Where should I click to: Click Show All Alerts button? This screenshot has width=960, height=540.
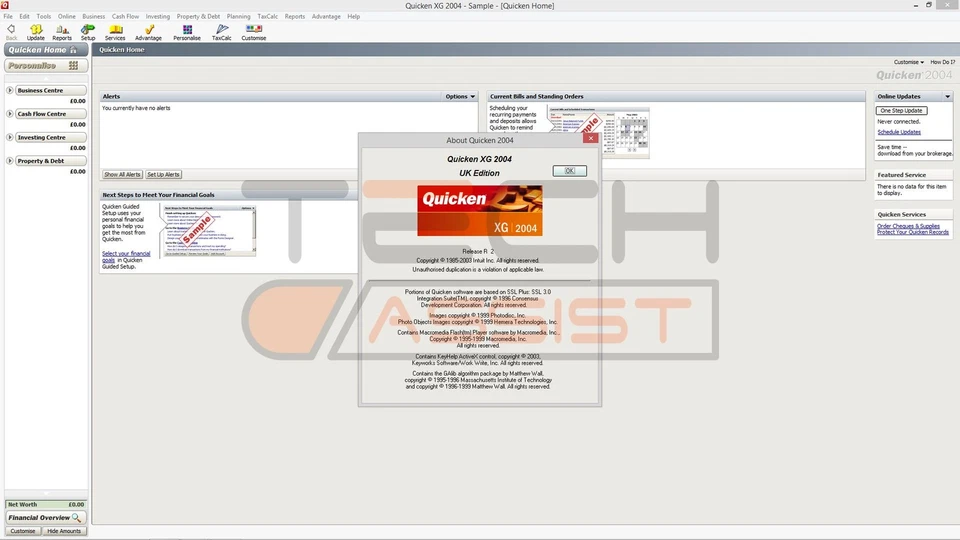coord(122,174)
